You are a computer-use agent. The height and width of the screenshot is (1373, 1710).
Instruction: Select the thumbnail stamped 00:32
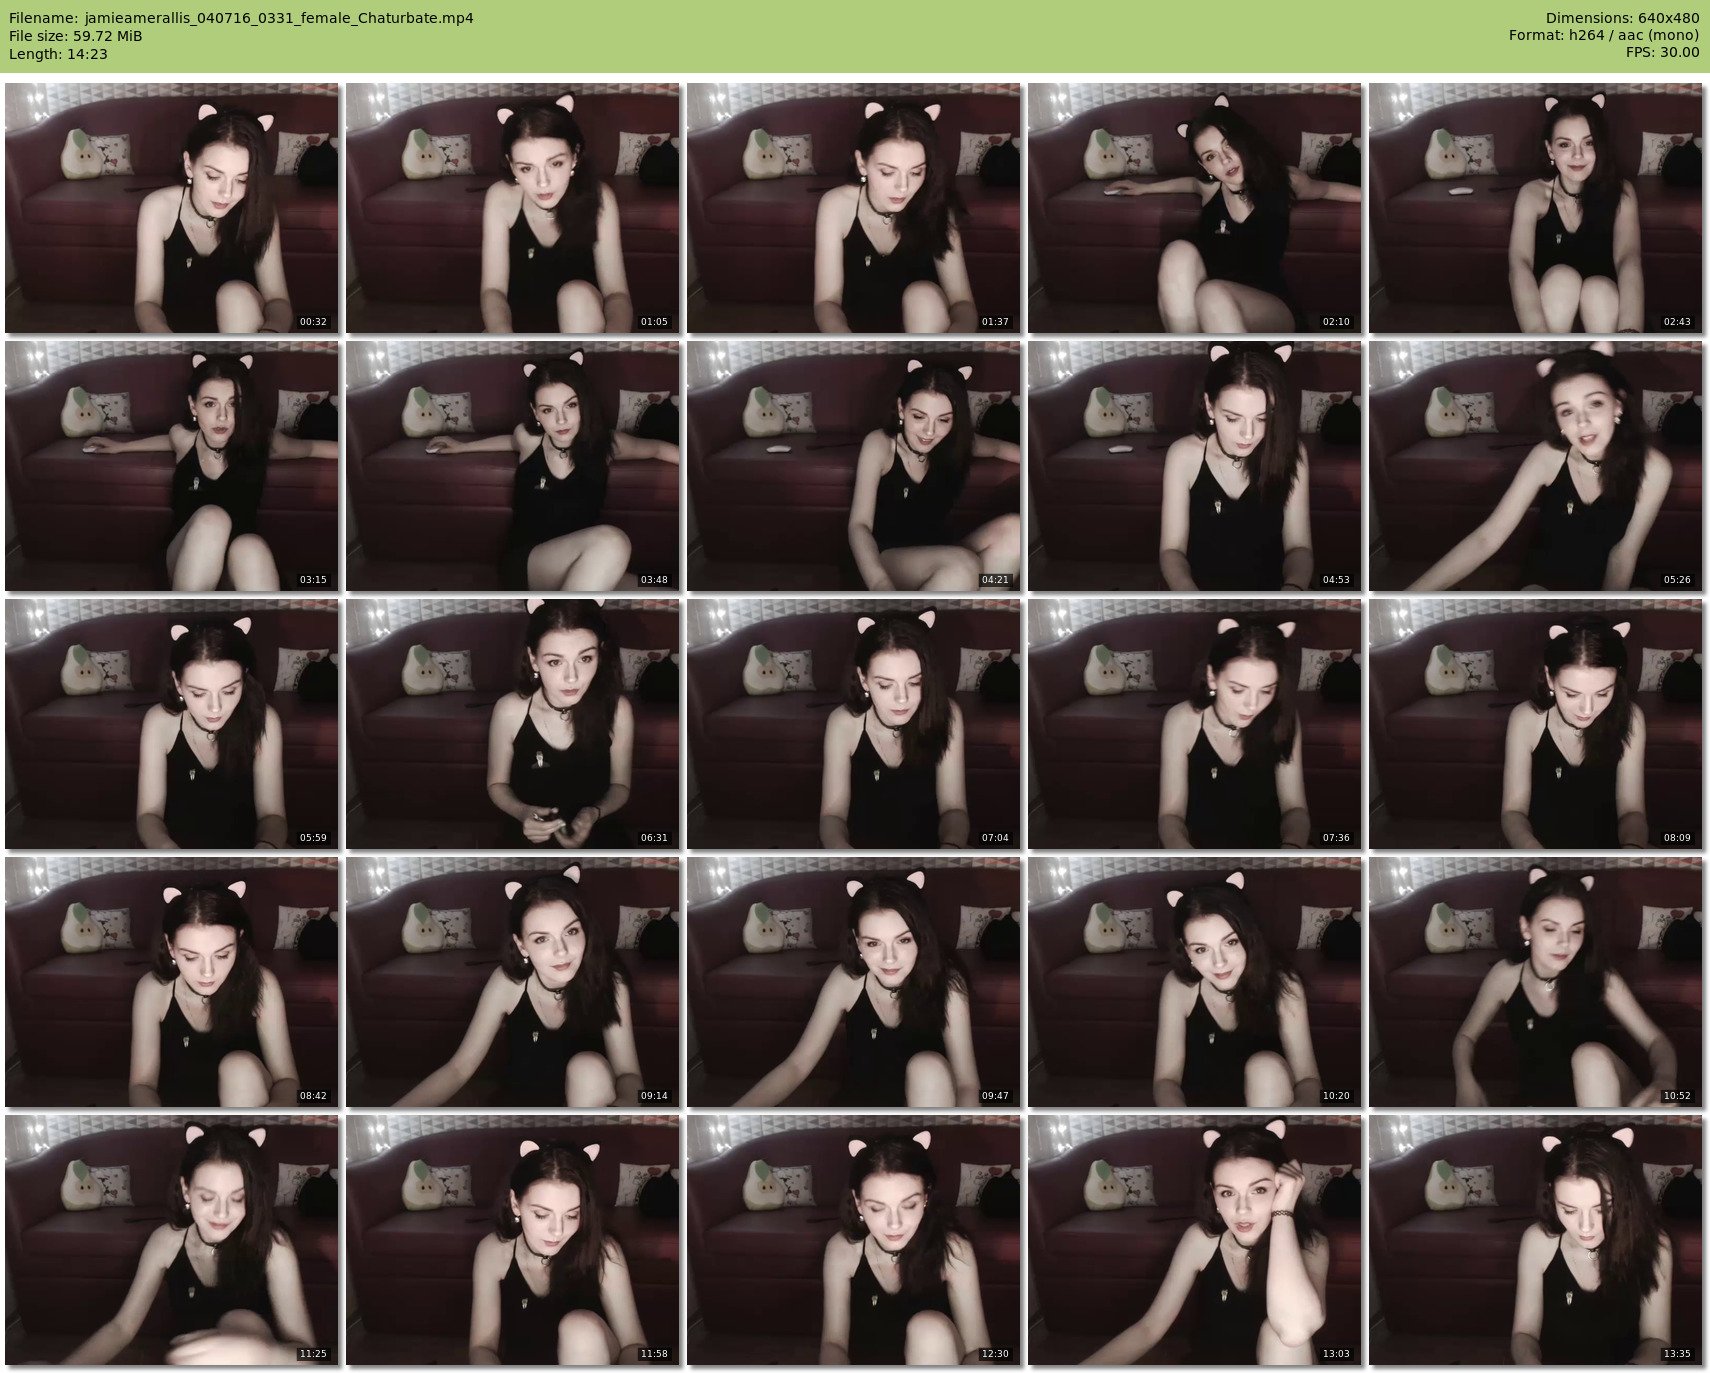171,208
